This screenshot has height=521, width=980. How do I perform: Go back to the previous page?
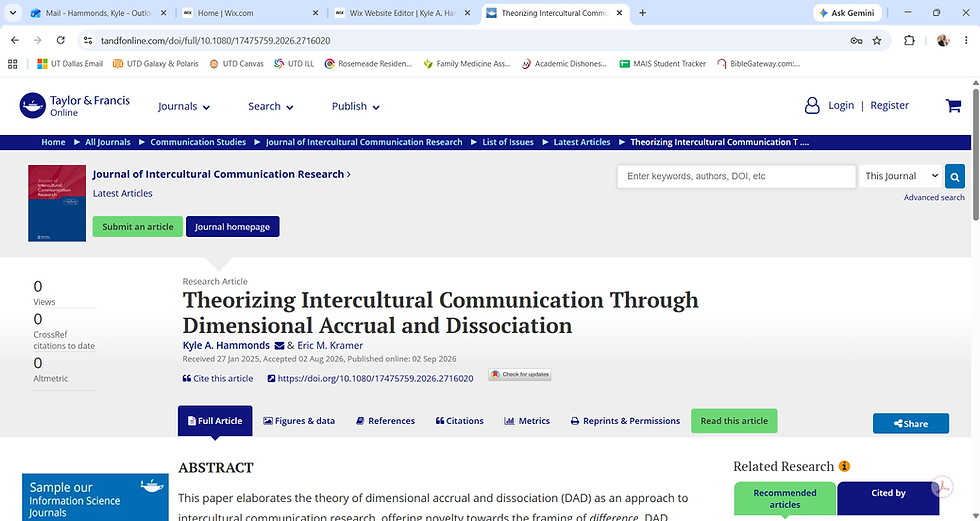pos(15,40)
